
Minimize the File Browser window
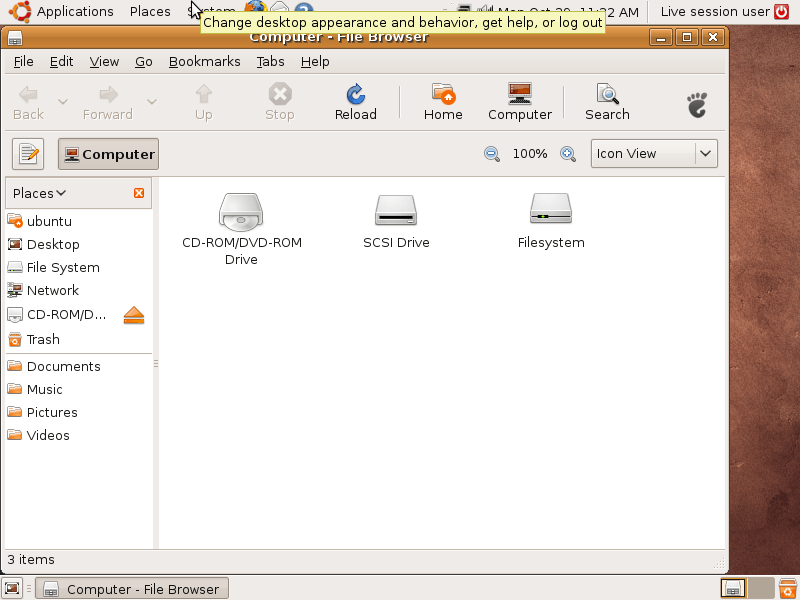[661, 37]
